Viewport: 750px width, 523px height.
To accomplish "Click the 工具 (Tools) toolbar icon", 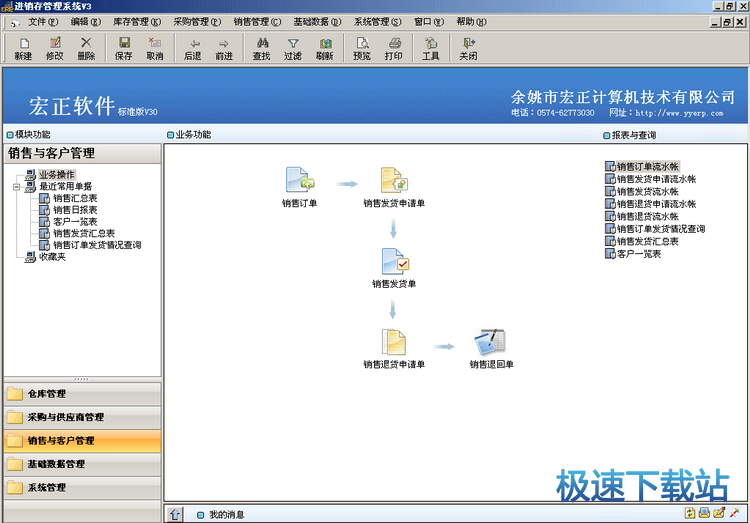I will coord(430,48).
